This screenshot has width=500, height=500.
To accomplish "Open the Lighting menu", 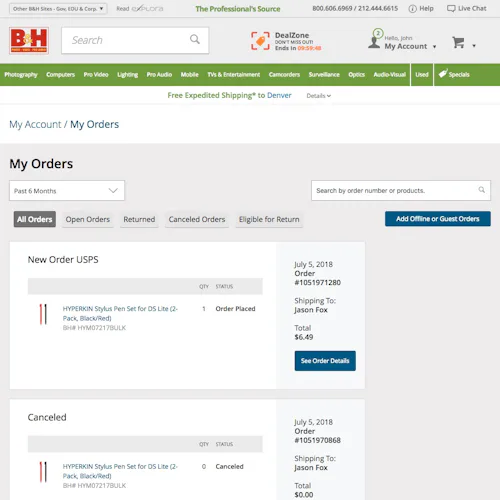I will point(127,74).
